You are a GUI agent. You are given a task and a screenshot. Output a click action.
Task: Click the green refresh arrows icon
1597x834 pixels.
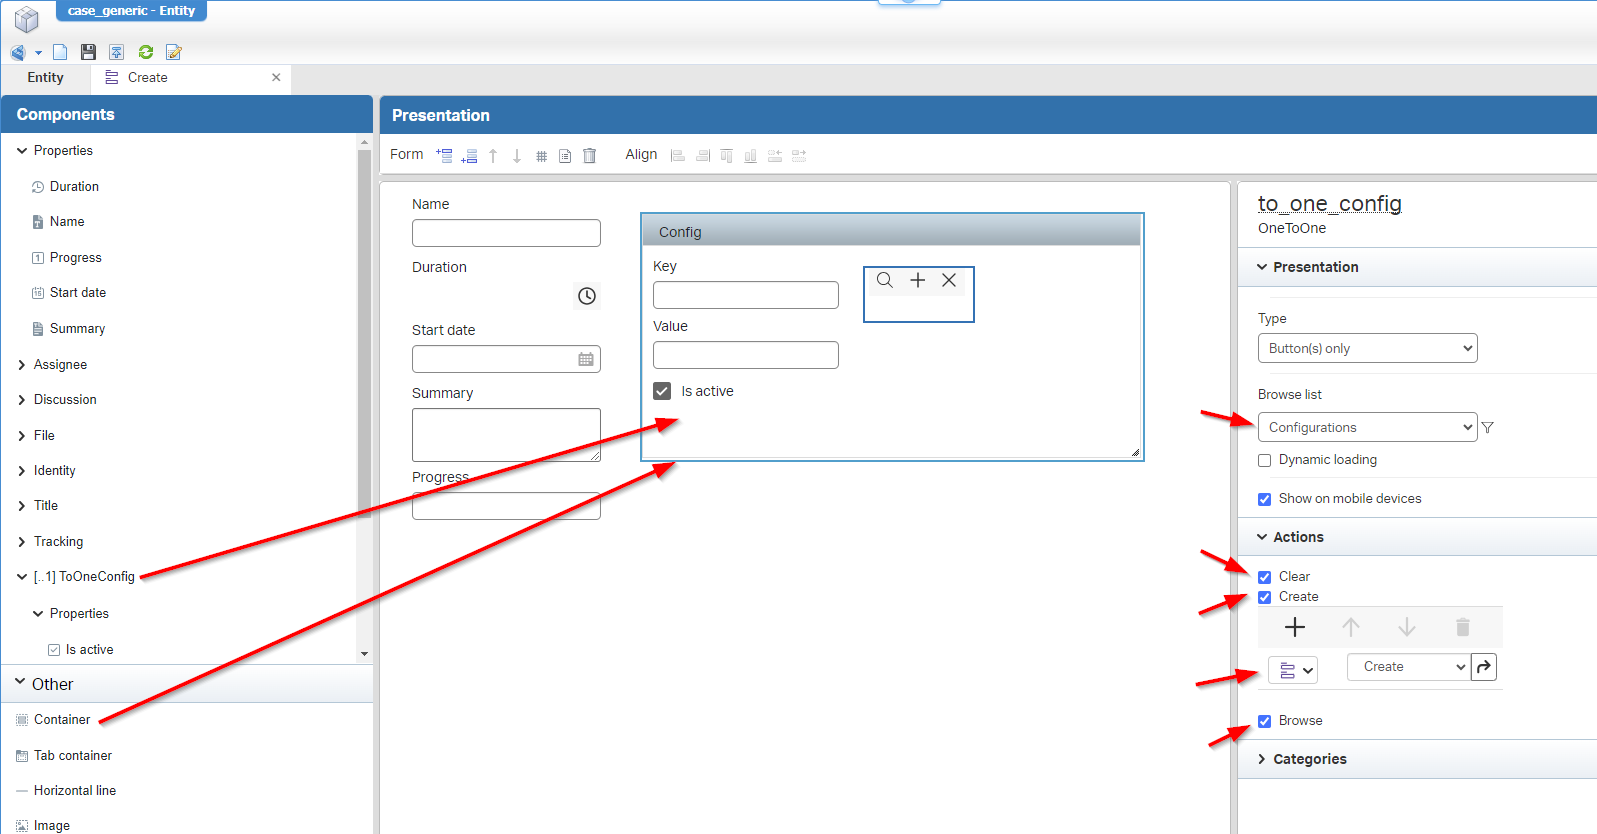coord(146,52)
